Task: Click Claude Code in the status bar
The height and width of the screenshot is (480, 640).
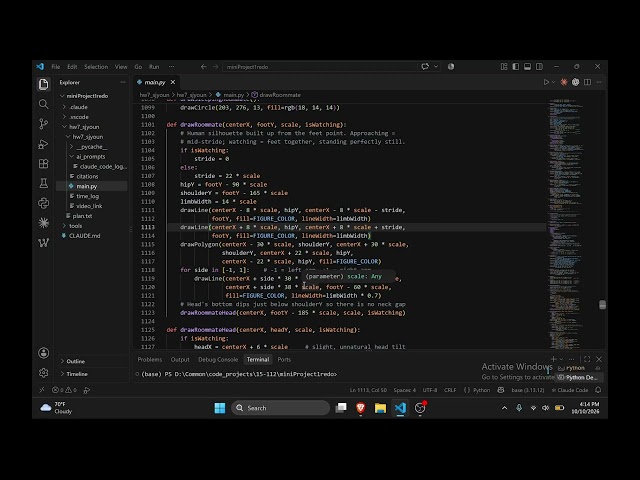Action: tap(569, 390)
